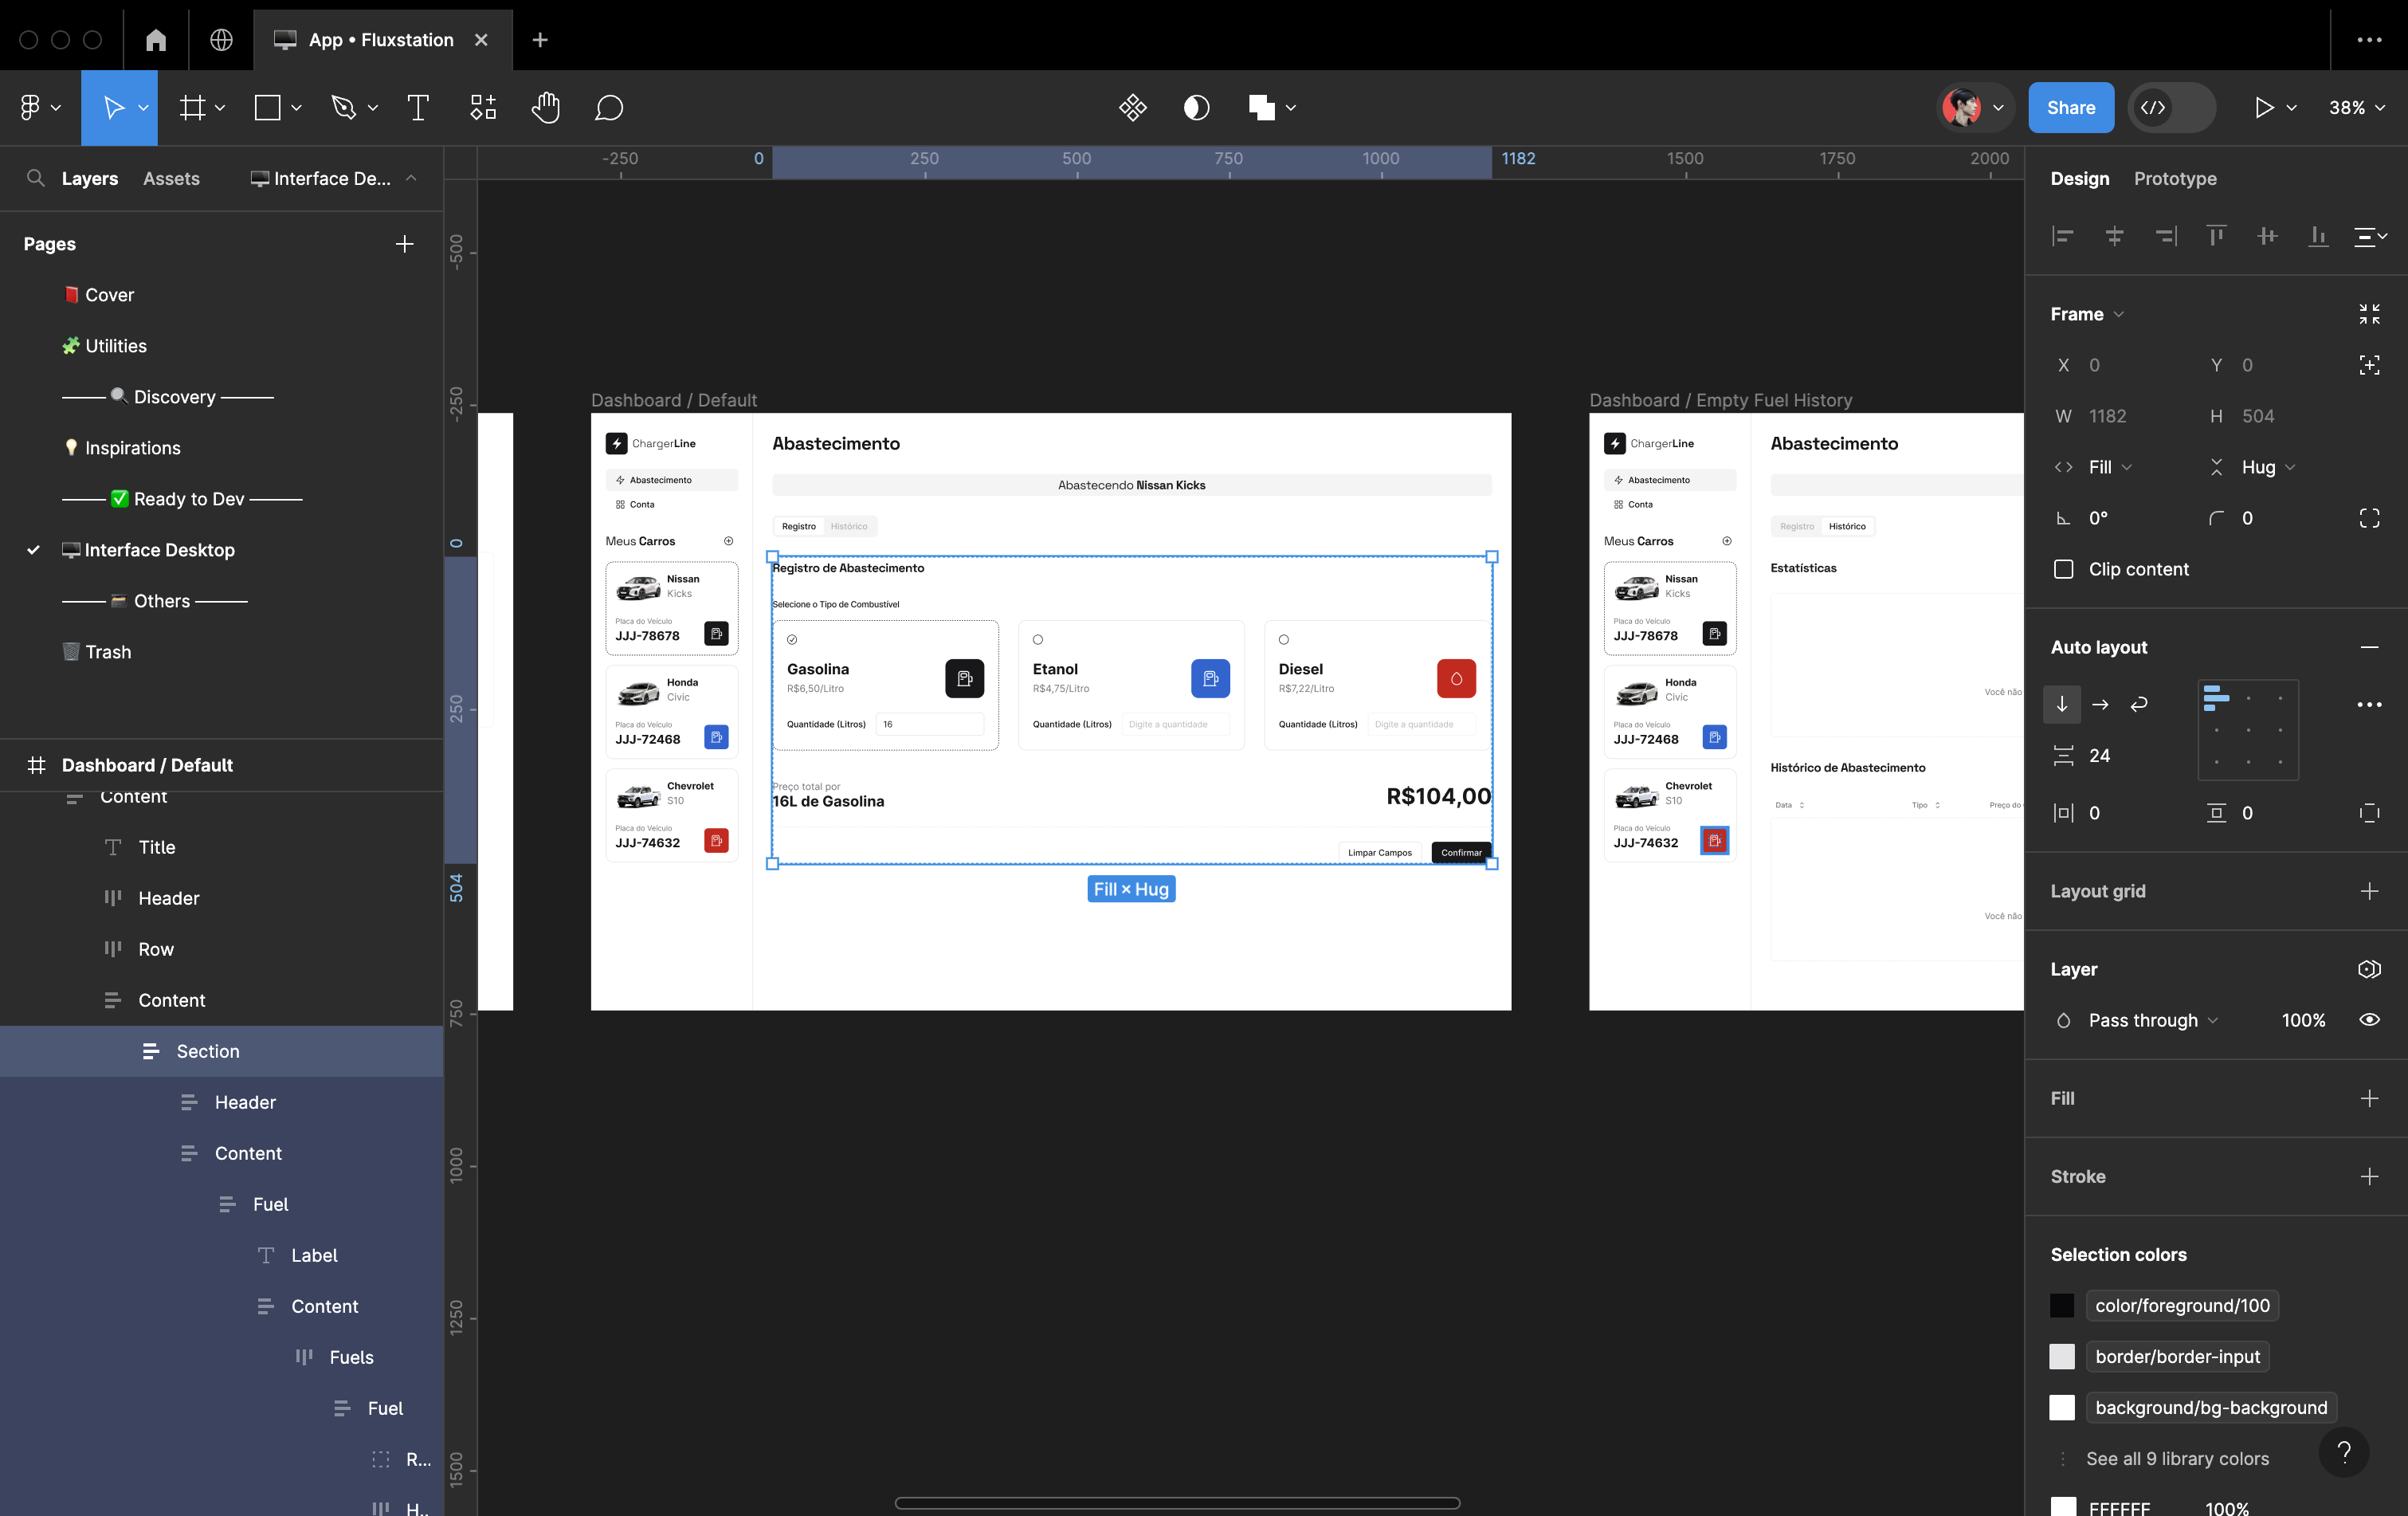
Task: Open zoom level 38% dropdown
Action: click(2357, 107)
